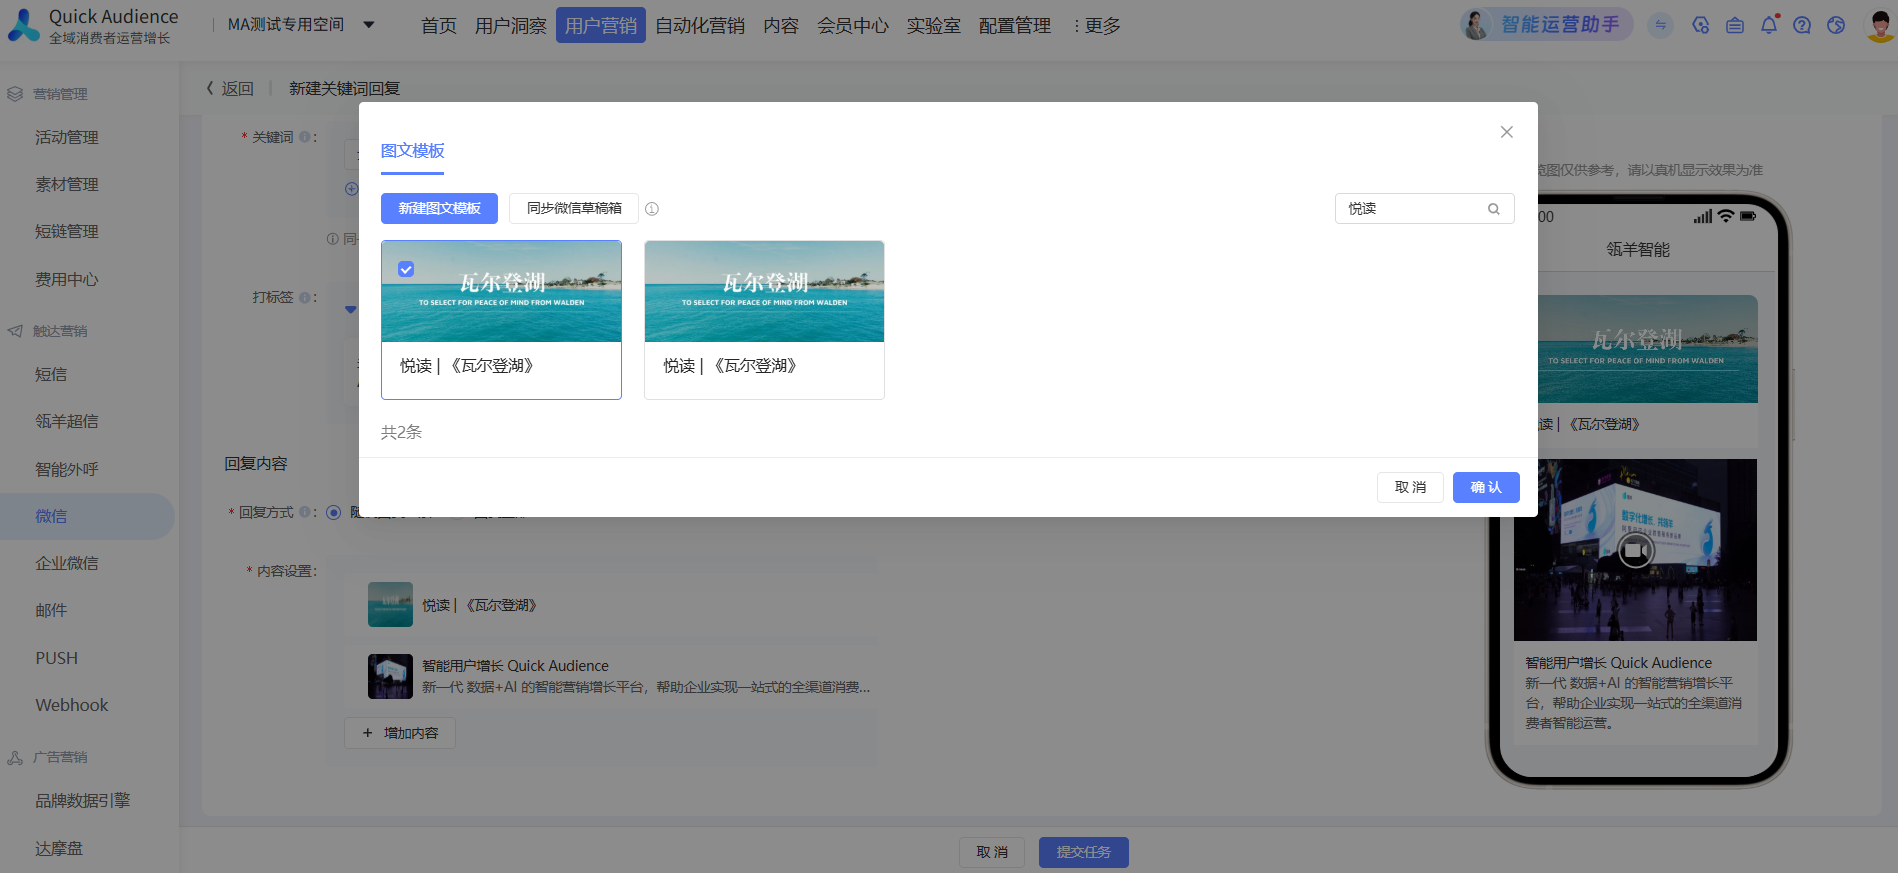Open 瓴羊超信 in sidebar
The width and height of the screenshot is (1898, 873).
click(x=67, y=421)
